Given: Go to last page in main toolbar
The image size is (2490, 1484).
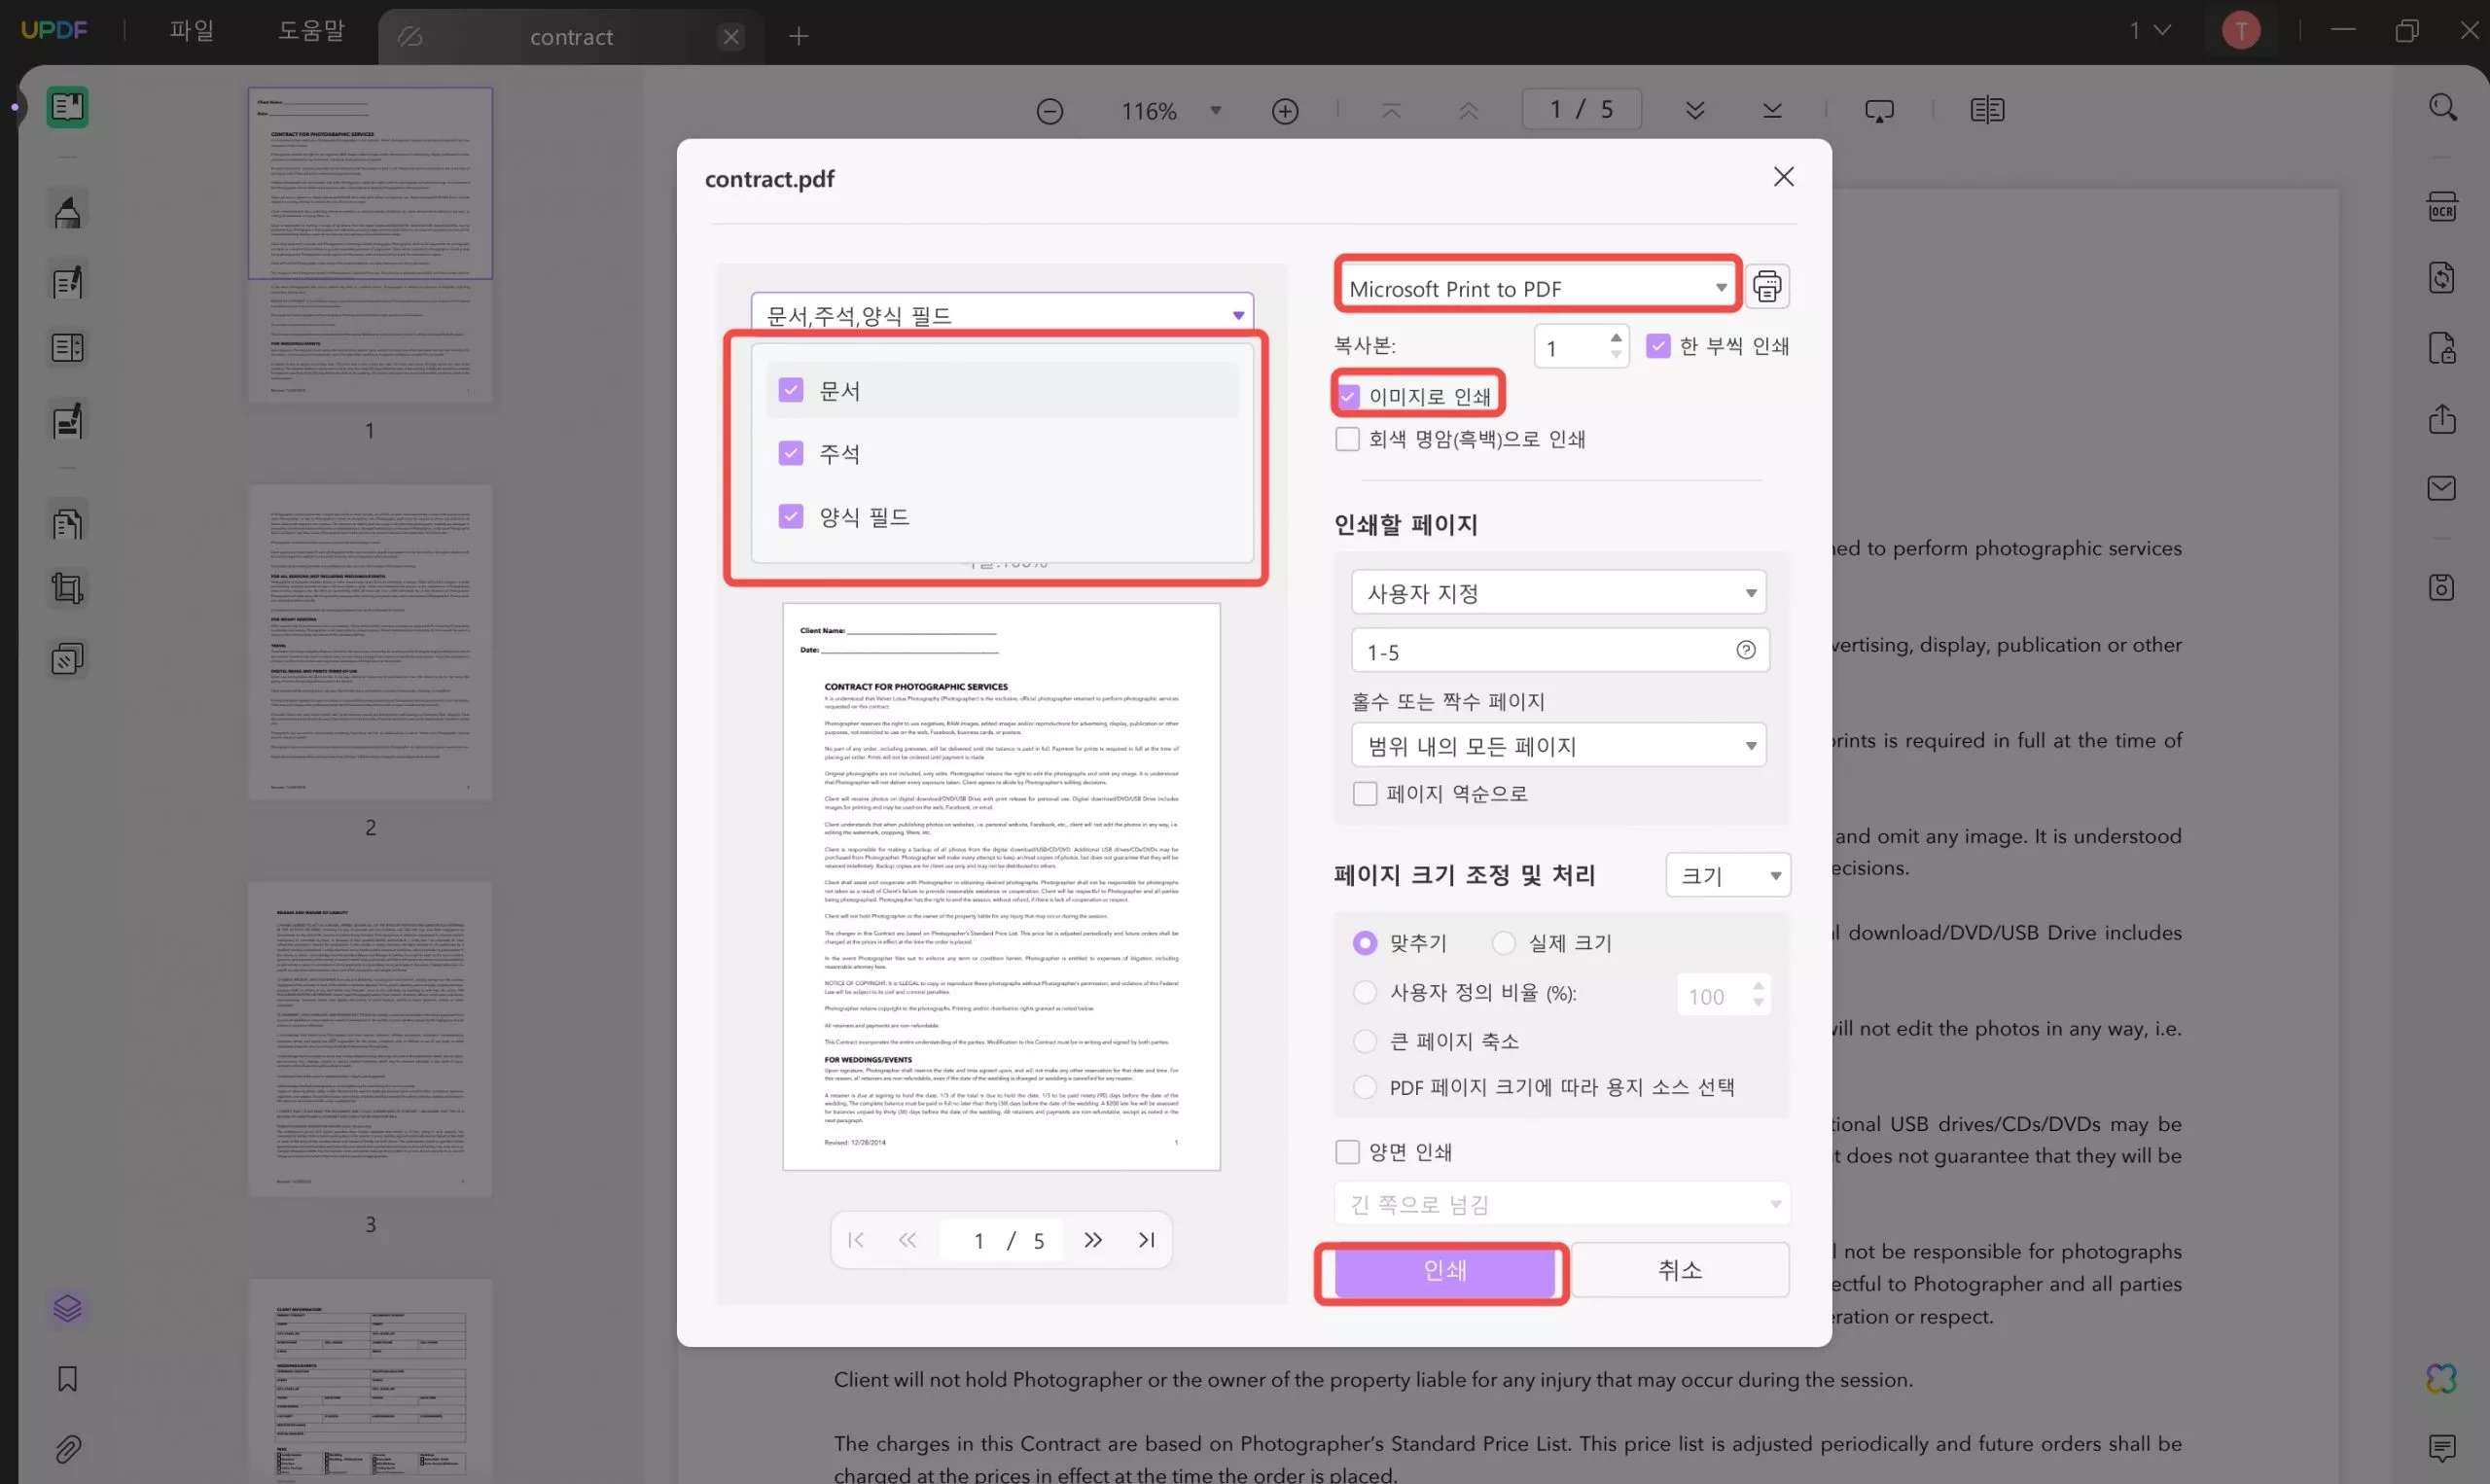Looking at the screenshot, I should (x=1772, y=110).
